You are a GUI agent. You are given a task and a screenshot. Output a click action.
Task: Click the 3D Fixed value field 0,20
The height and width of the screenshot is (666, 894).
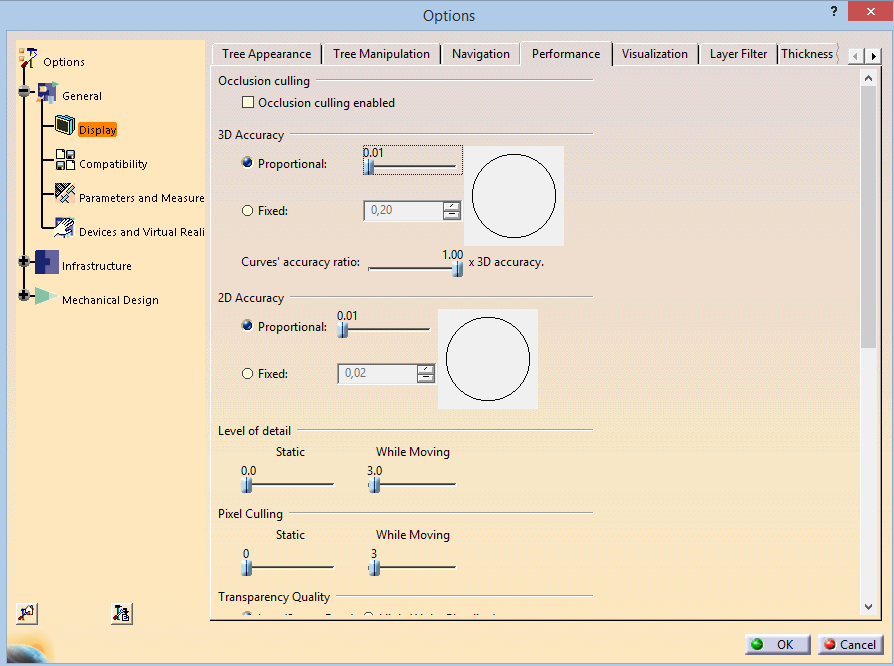coord(403,210)
